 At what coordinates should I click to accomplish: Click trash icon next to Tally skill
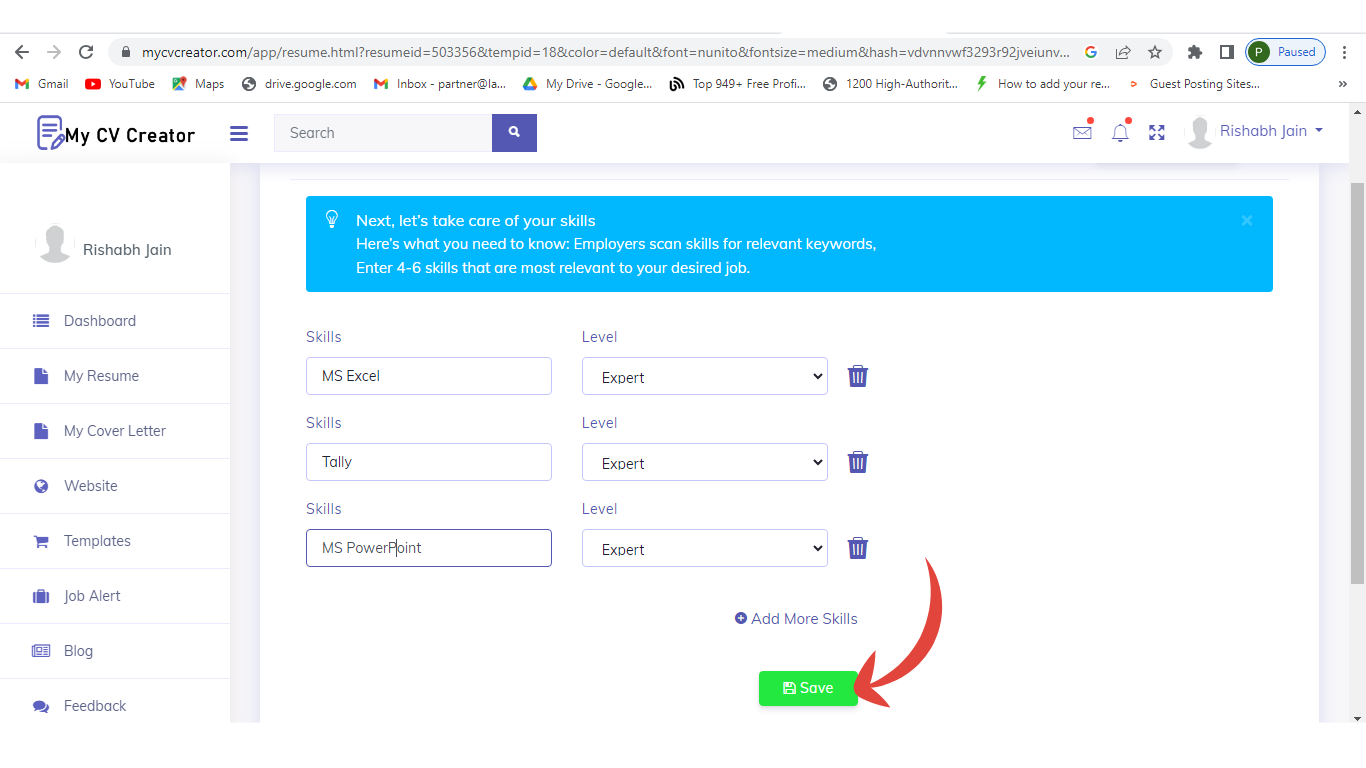click(858, 462)
